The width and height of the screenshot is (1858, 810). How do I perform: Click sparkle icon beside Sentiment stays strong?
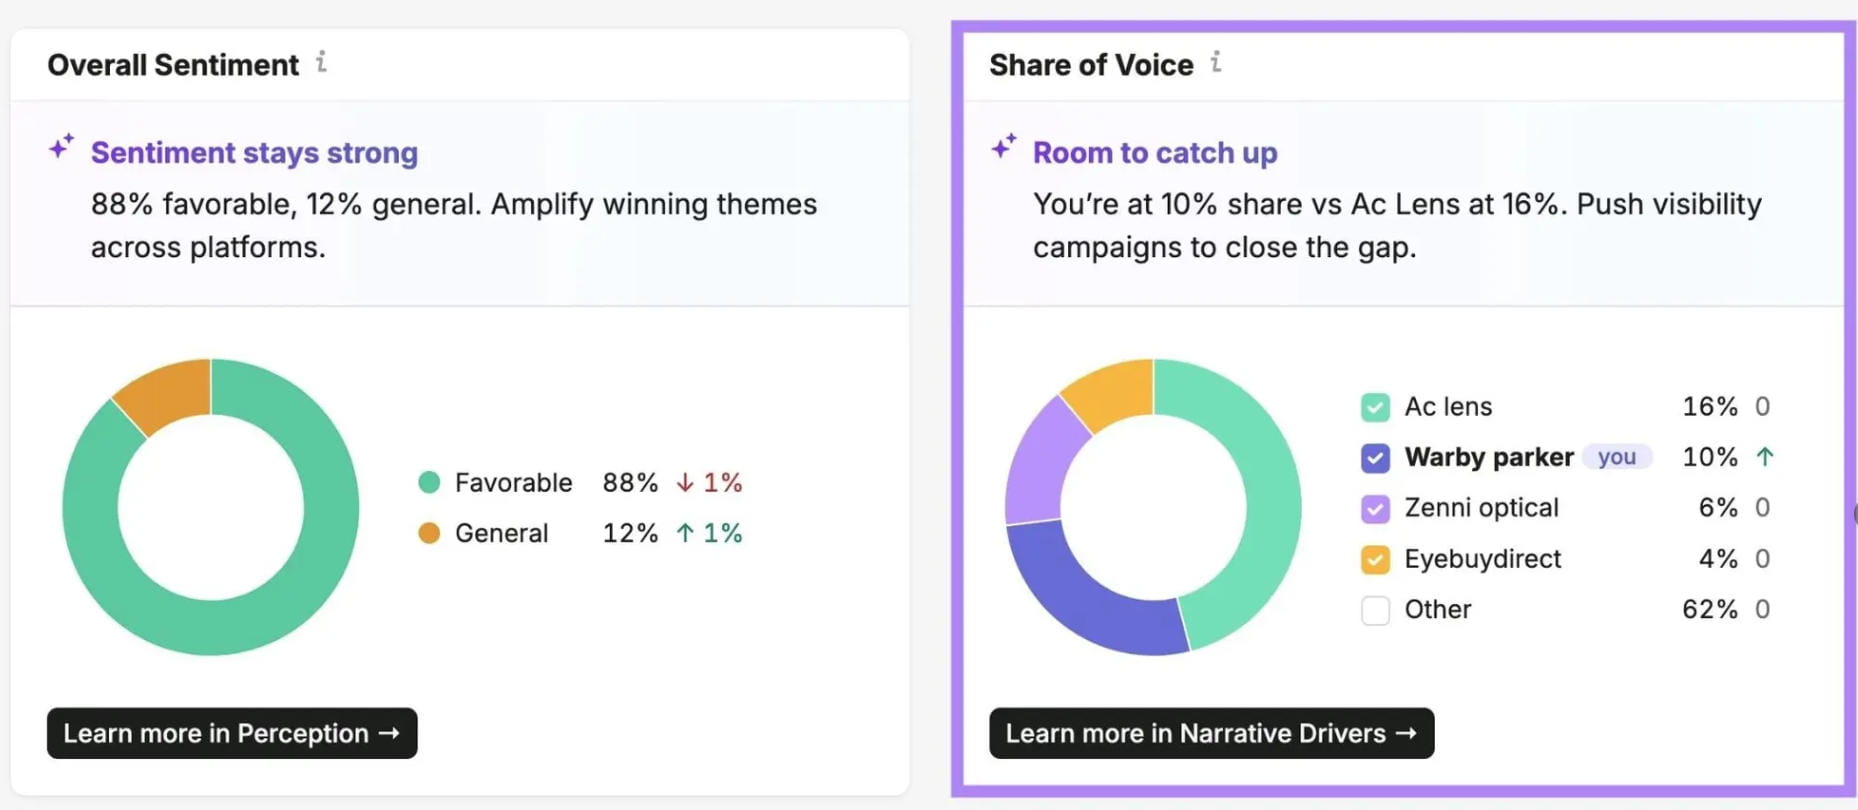pos(62,147)
